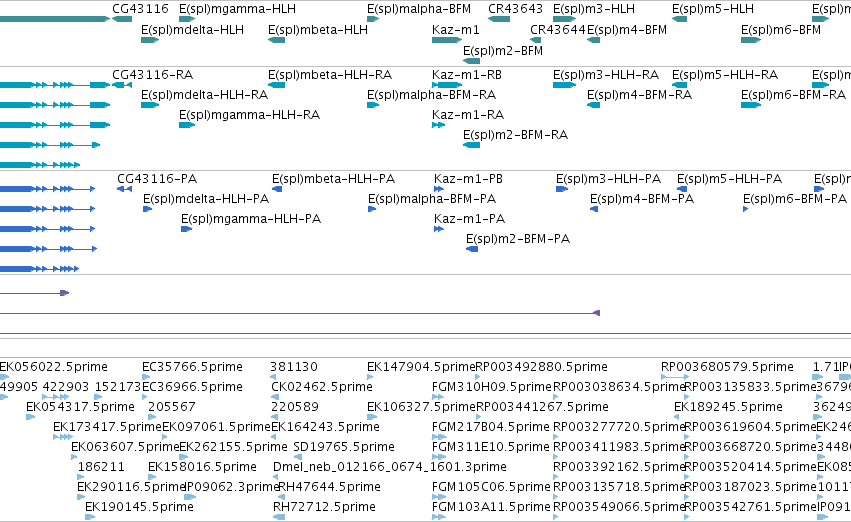Image resolution: width=851 pixels, height=522 pixels.
Task: Click the transcript glyph below E(spl)m2-BFM-RA
Action: pos(472,145)
